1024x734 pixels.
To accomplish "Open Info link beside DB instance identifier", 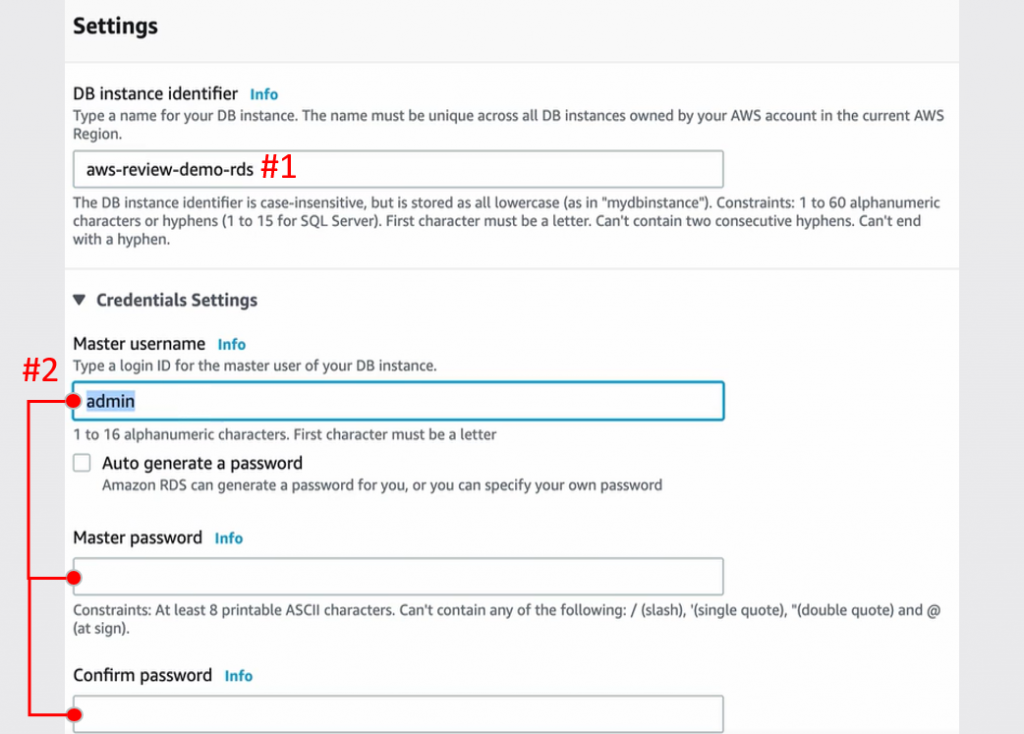I will pyautogui.click(x=264, y=95).
